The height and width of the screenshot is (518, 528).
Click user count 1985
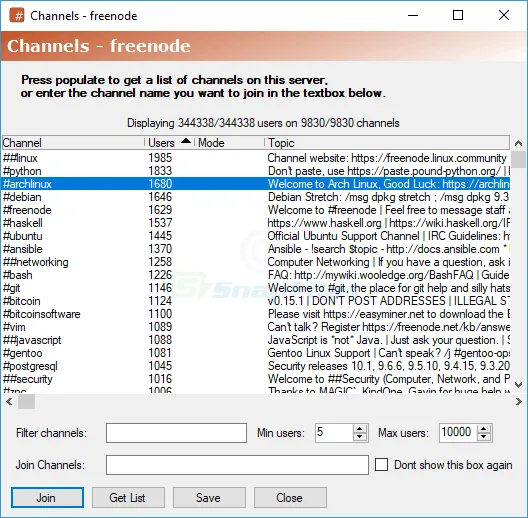point(160,158)
